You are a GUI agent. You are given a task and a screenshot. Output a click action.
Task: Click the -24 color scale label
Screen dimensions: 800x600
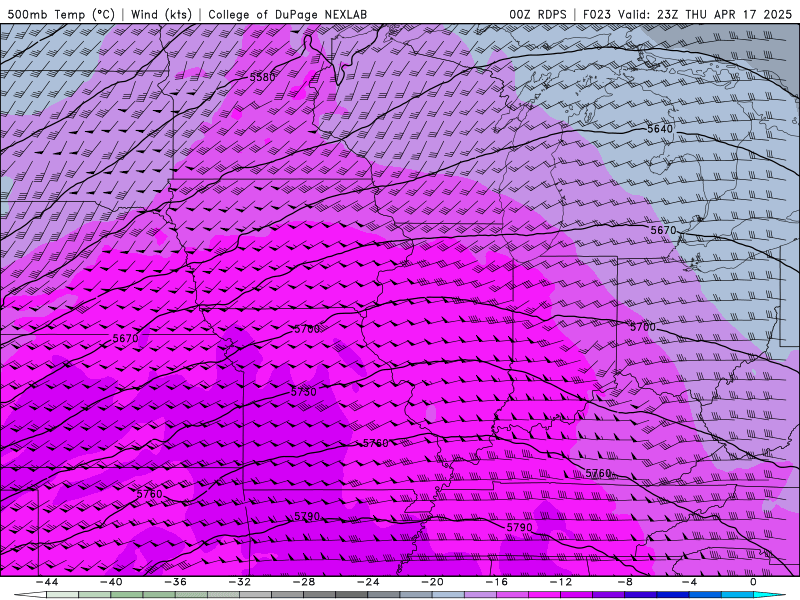[x=368, y=582]
